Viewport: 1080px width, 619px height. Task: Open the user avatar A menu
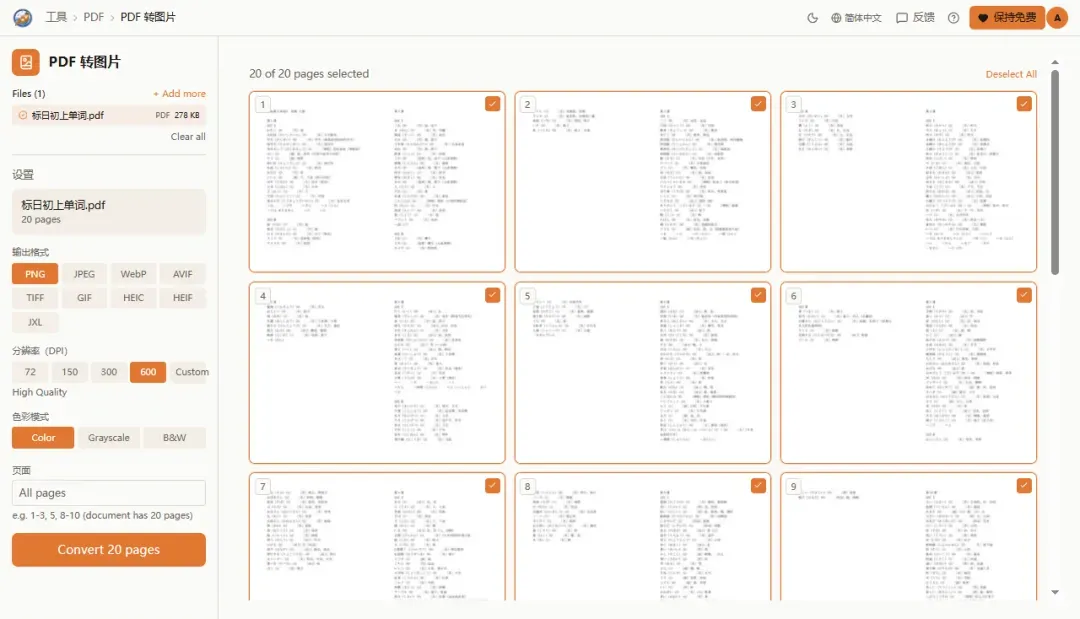coord(1057,18)
